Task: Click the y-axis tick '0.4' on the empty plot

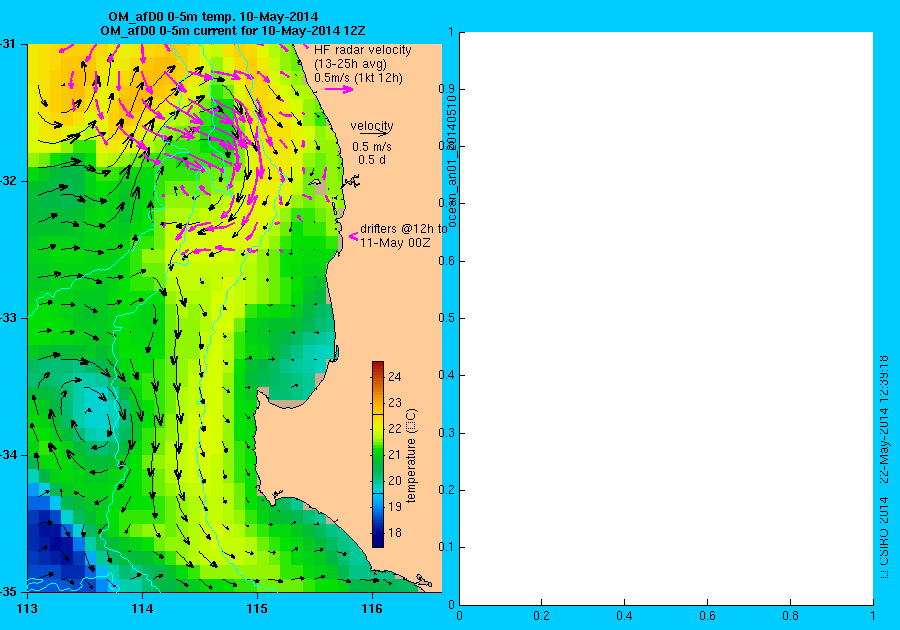Action: point(447,375)
